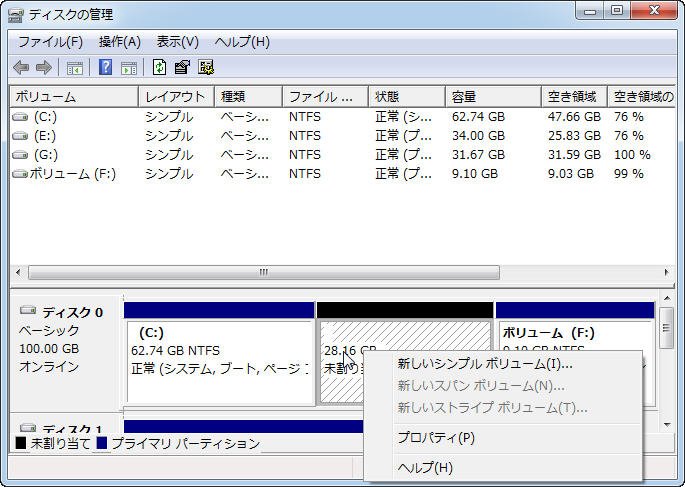The height and width of the screenshot is (487, 685).
Task: Open the ファイル(F) menu
Action: pyautogui.click(x=50, y=42)
